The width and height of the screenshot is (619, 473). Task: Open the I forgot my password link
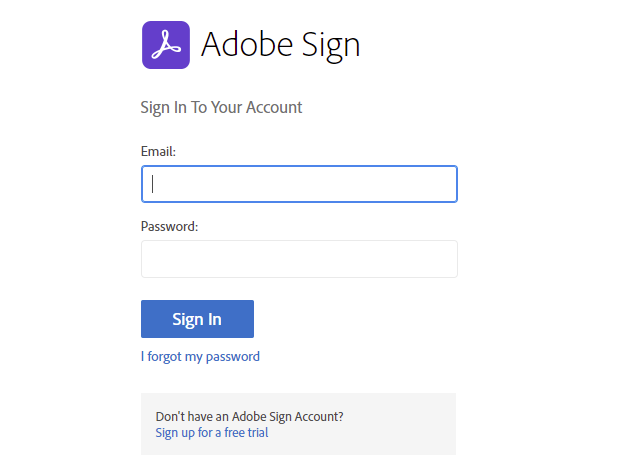200,356
